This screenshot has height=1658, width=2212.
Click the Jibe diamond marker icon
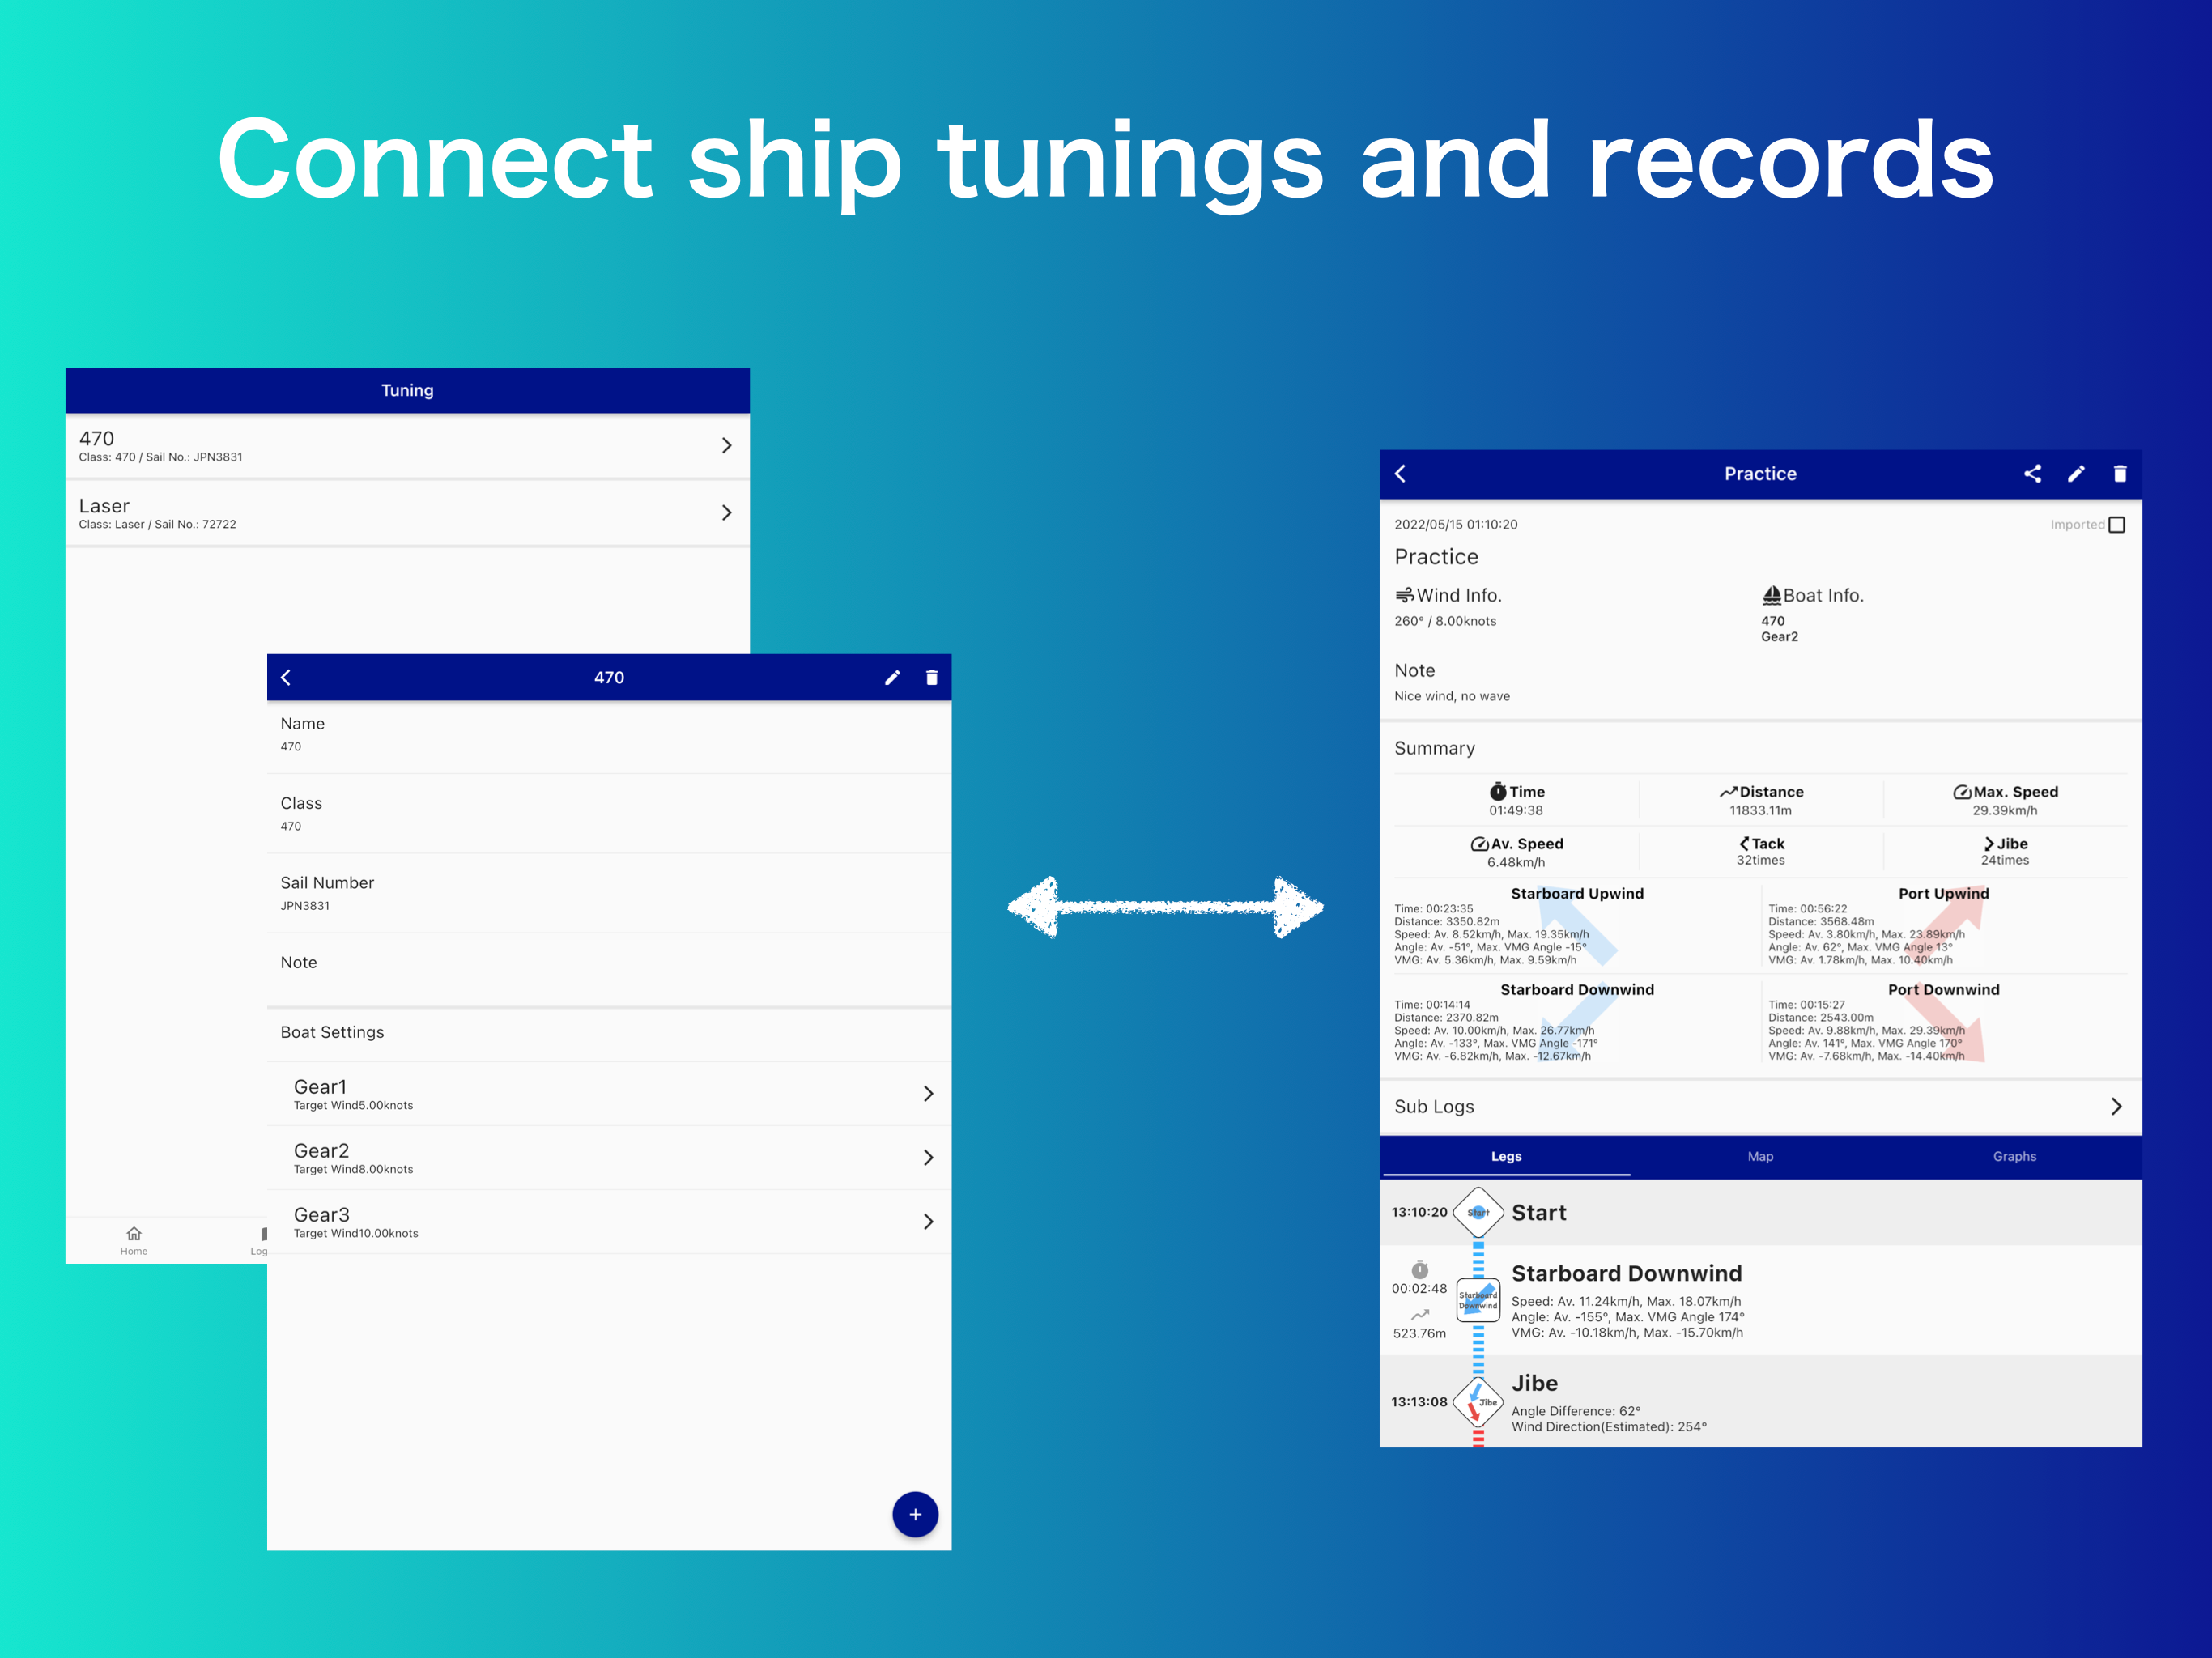1478,1402
